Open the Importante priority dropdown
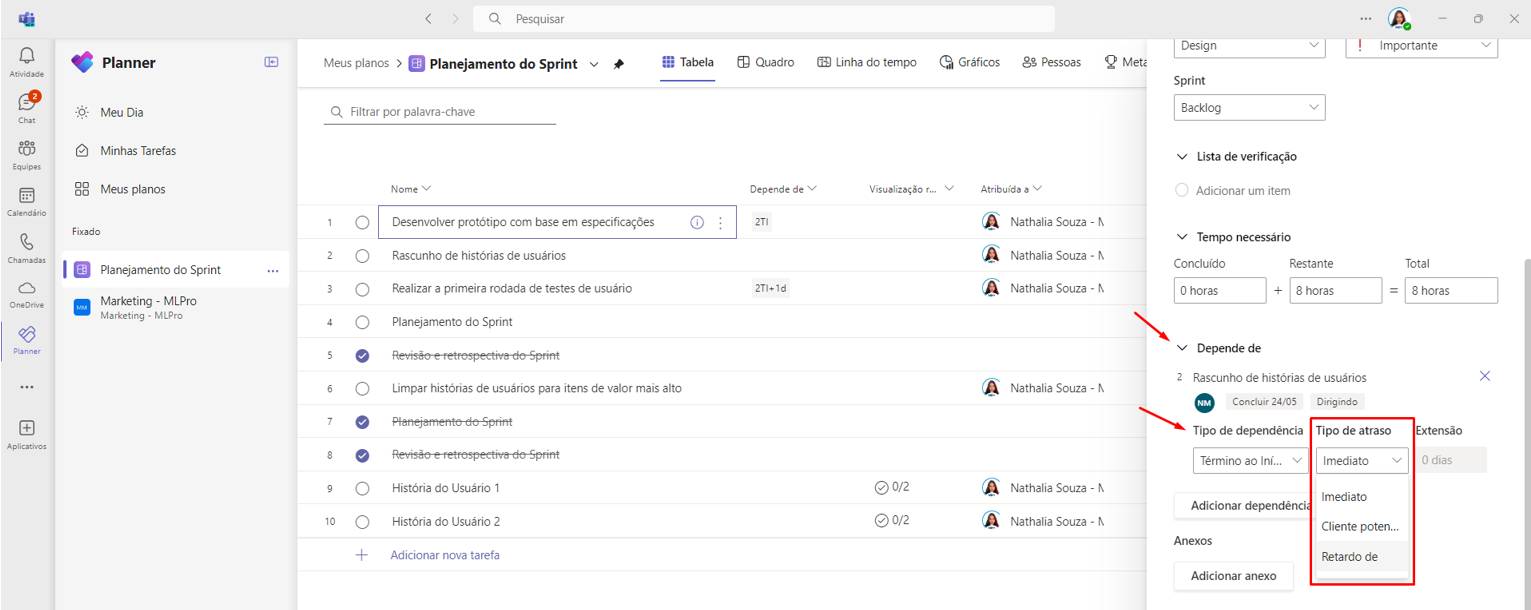Viewport: 1531px width, 610px height. point(1422,45)
